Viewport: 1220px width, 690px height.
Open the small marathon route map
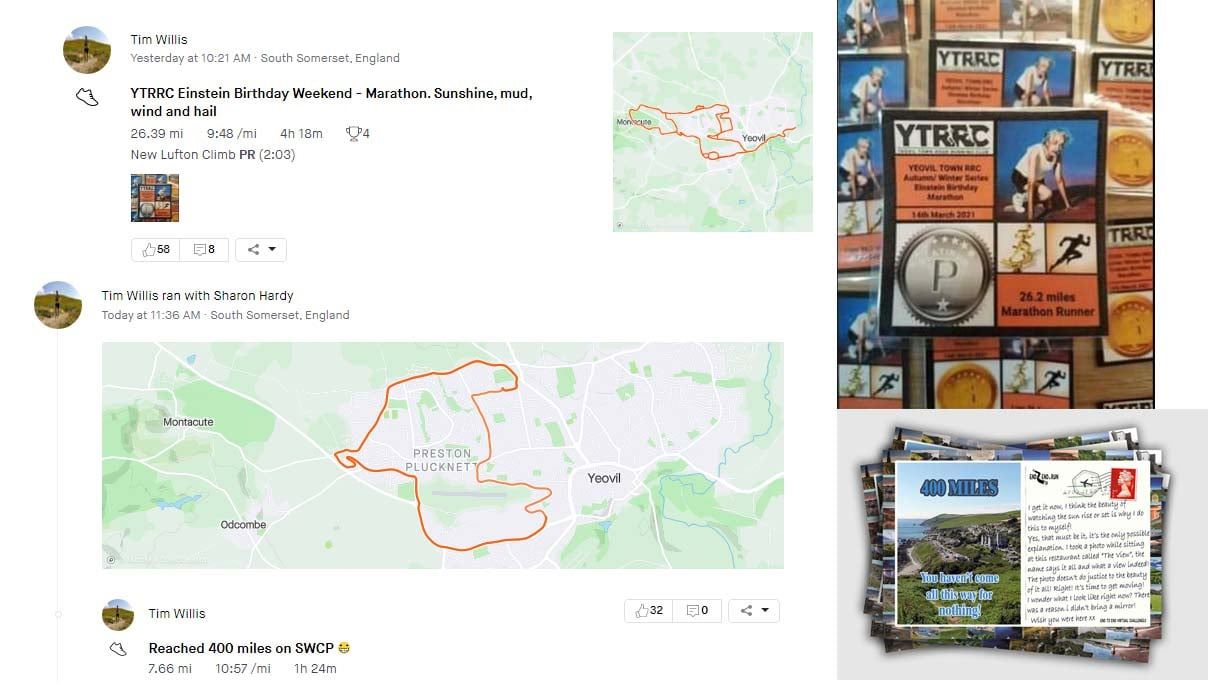click(x=713, y=132)
